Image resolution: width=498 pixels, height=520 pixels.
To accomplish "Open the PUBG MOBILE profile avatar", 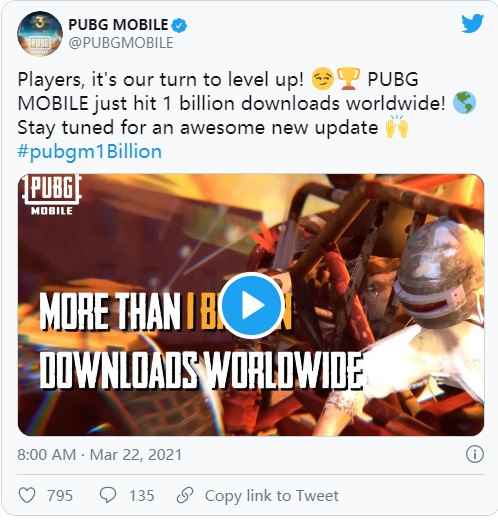I will [40, 33].
